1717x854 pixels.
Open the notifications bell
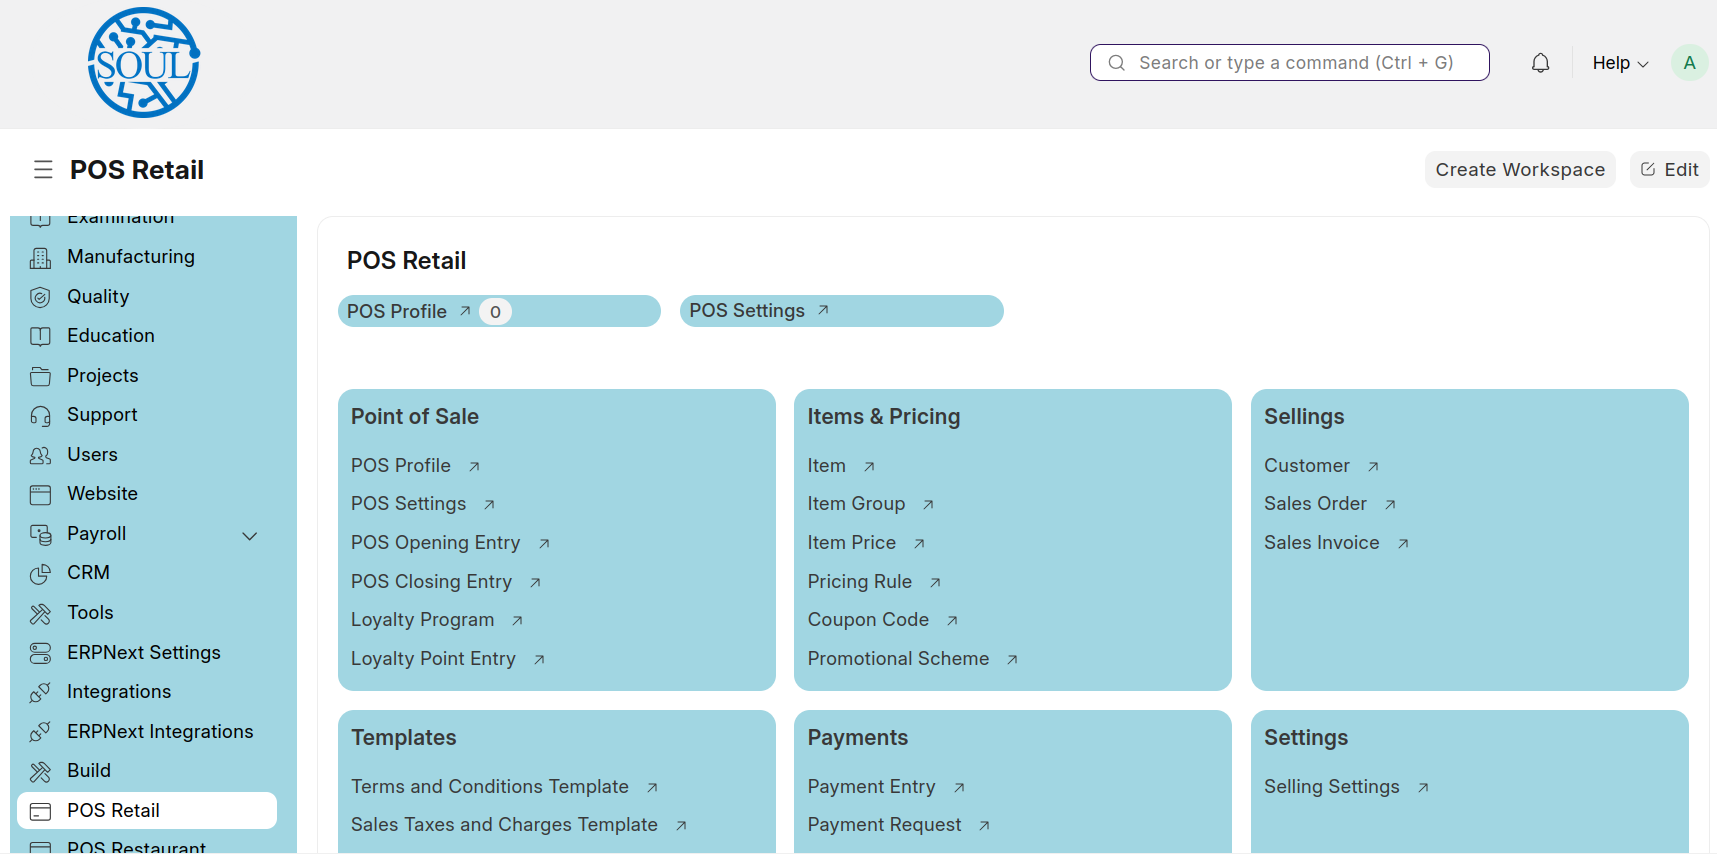point(1540,63)
